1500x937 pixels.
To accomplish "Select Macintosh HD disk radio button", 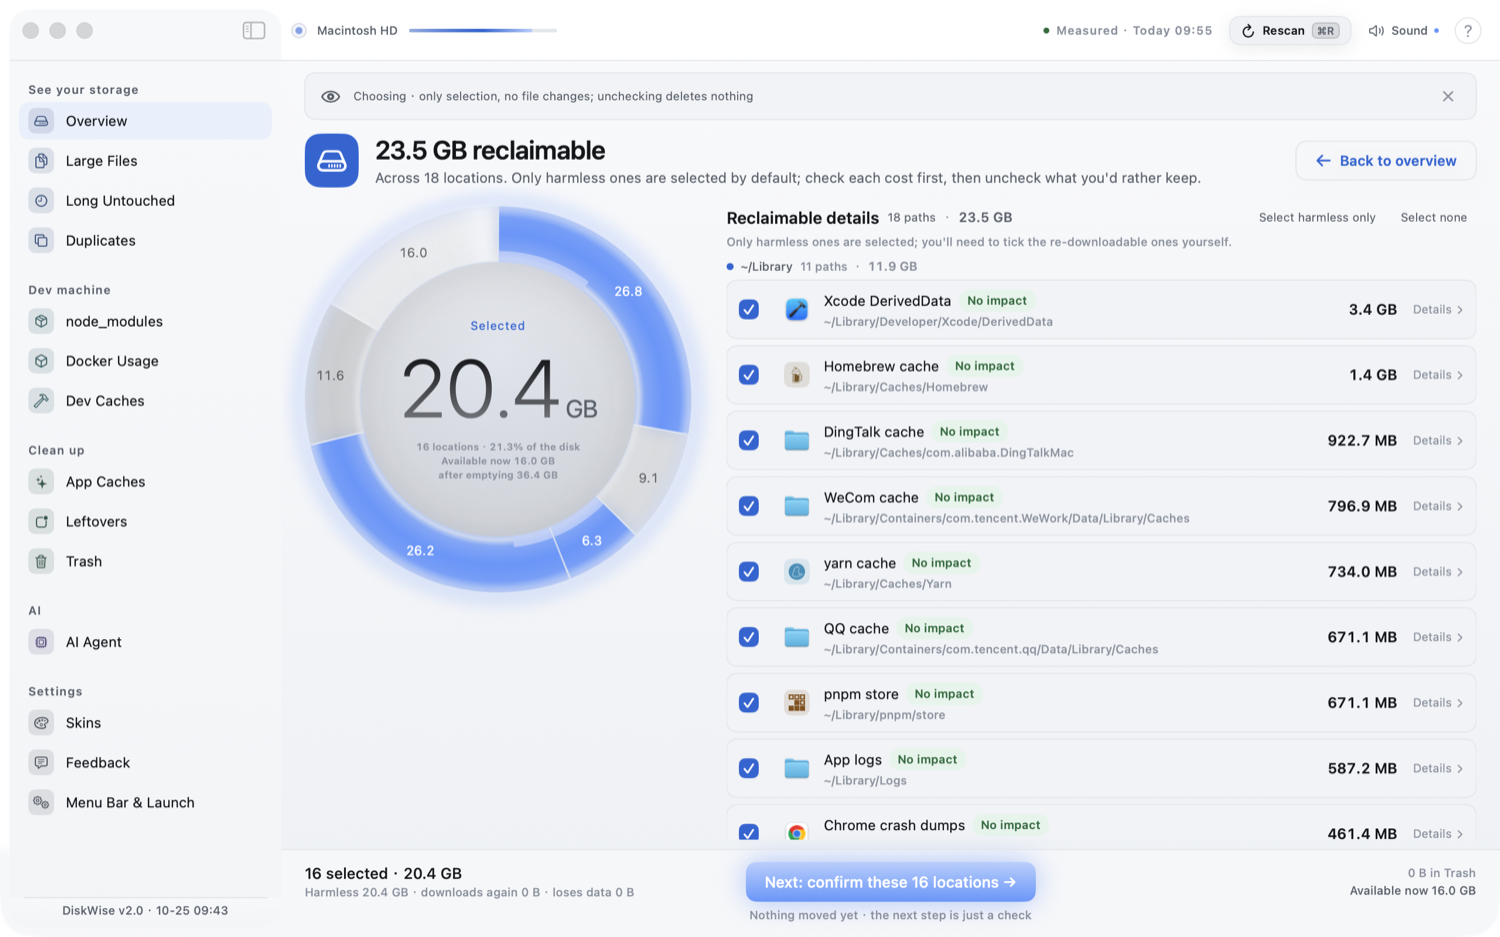I will point(299,31).
